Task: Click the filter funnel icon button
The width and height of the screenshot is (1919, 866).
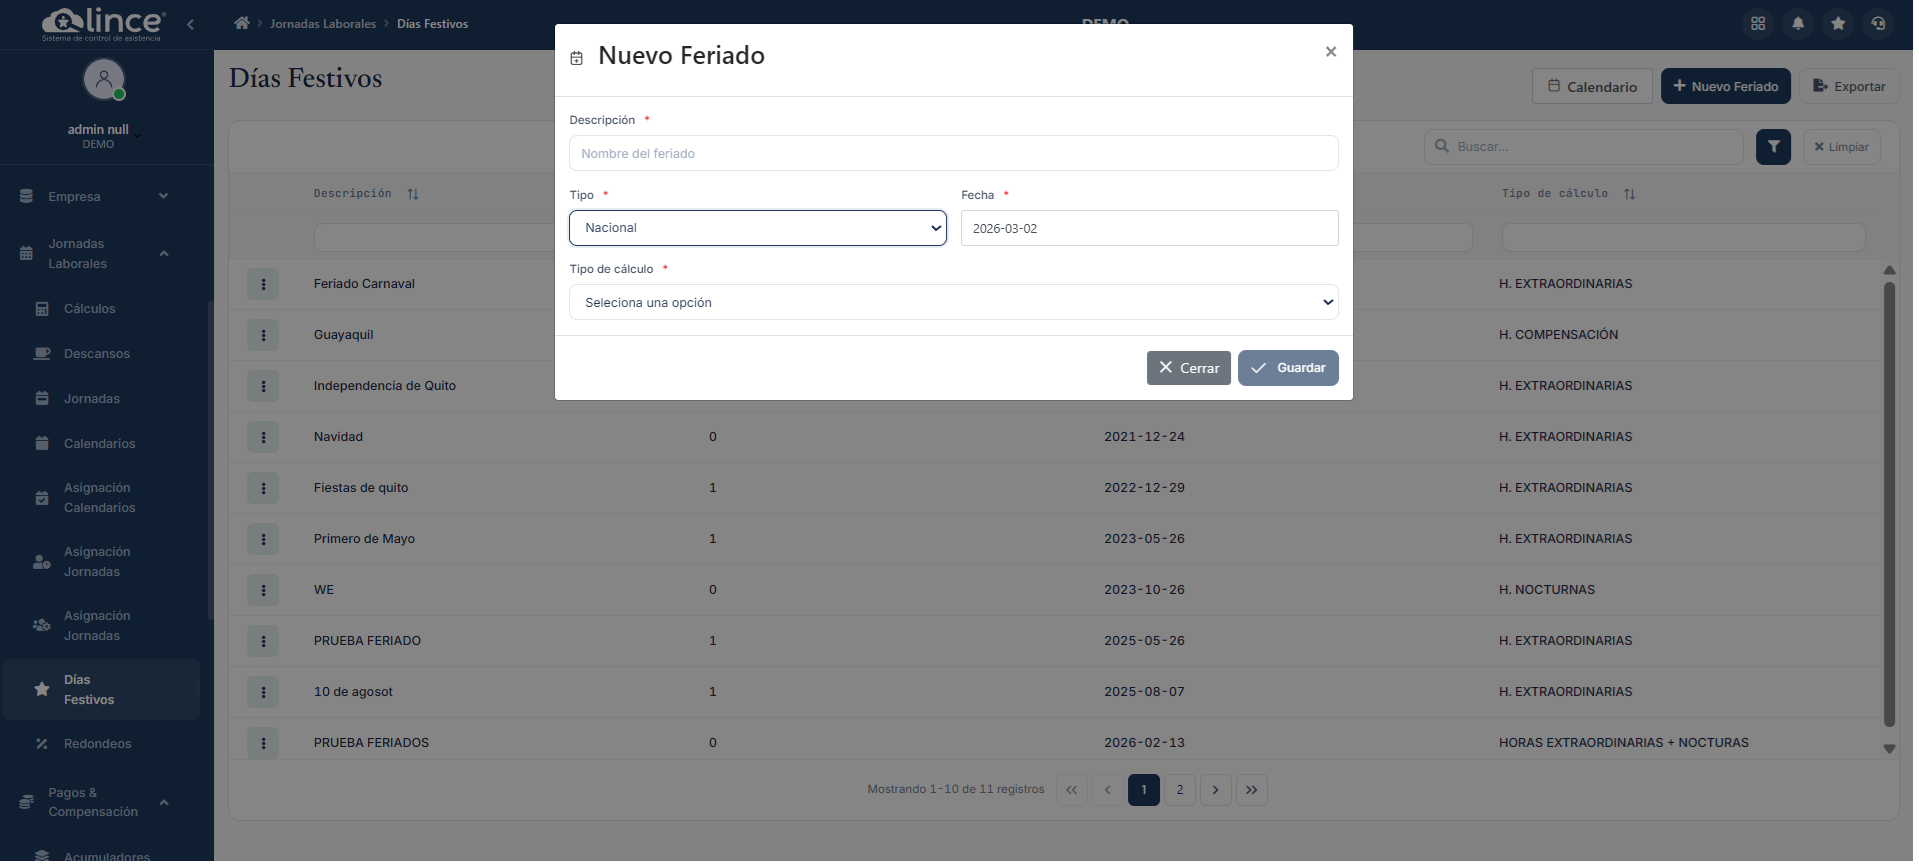Action: (x=1772, y=147)
